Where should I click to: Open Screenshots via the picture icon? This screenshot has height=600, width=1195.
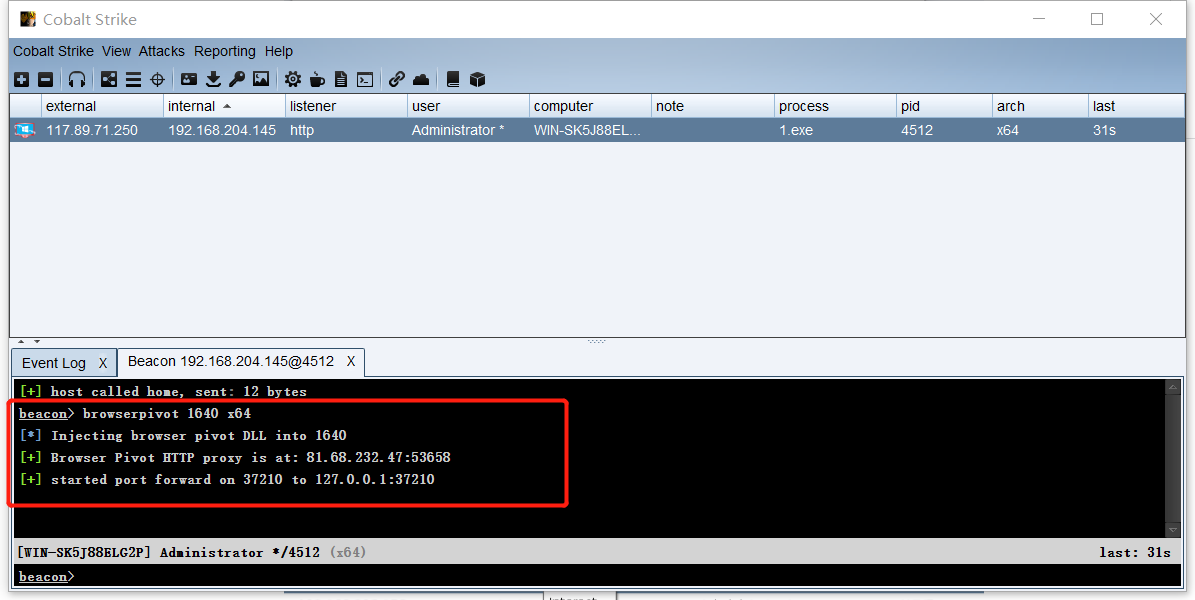click(261, 79)
